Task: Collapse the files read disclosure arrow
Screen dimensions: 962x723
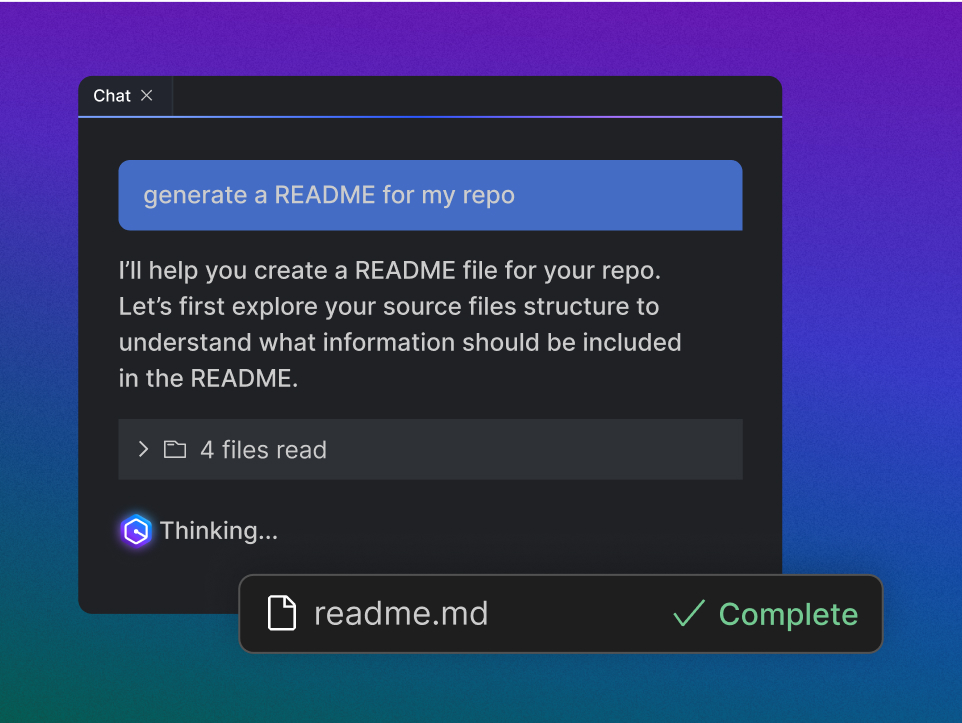Action: click(x=143, y=449)
